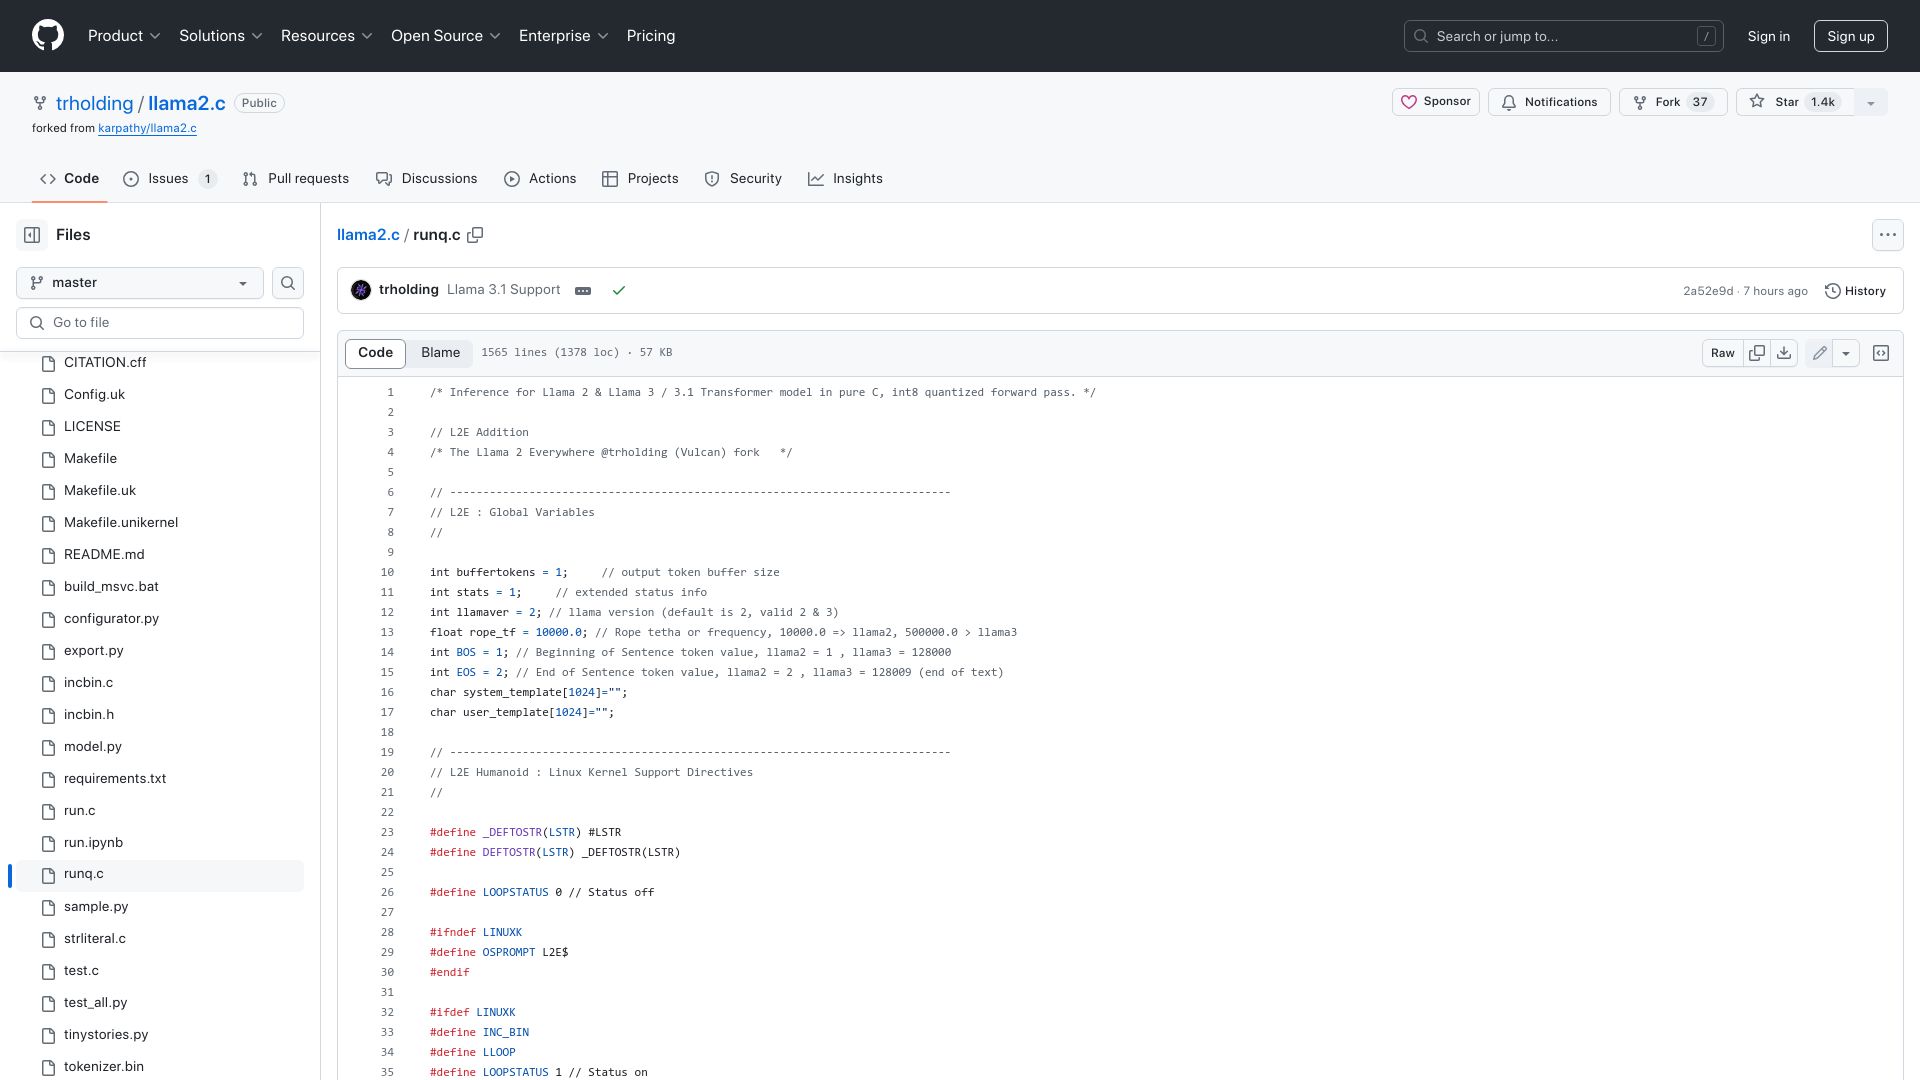Expand the Enterprise menu

[x=563, y=36]
